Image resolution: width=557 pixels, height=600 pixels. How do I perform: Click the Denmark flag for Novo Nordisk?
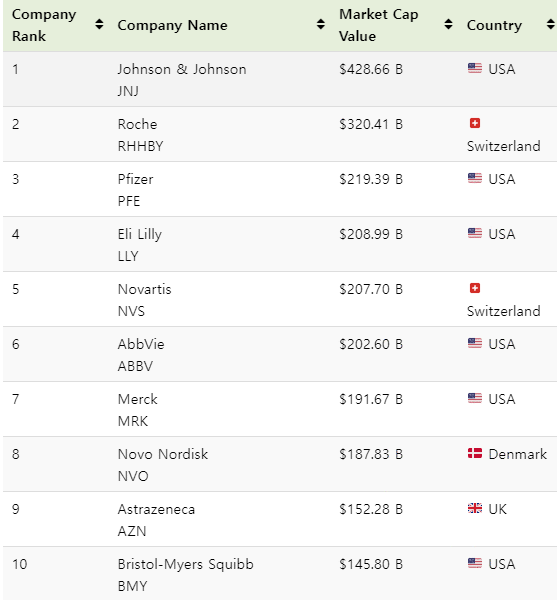475,453
